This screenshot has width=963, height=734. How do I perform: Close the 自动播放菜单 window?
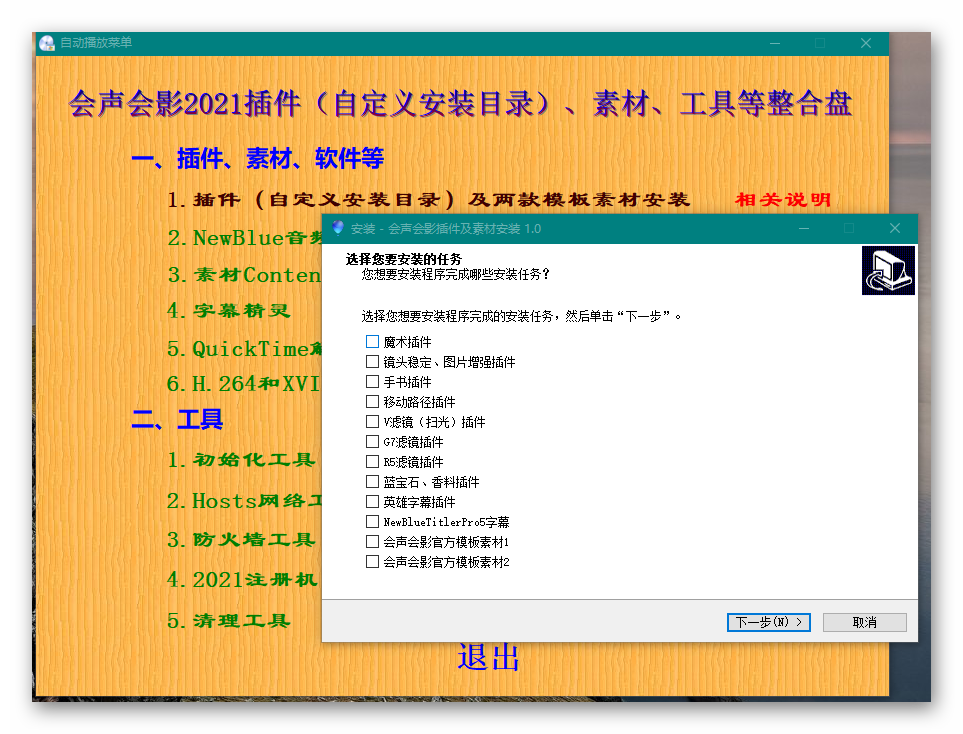coord(866,43)
